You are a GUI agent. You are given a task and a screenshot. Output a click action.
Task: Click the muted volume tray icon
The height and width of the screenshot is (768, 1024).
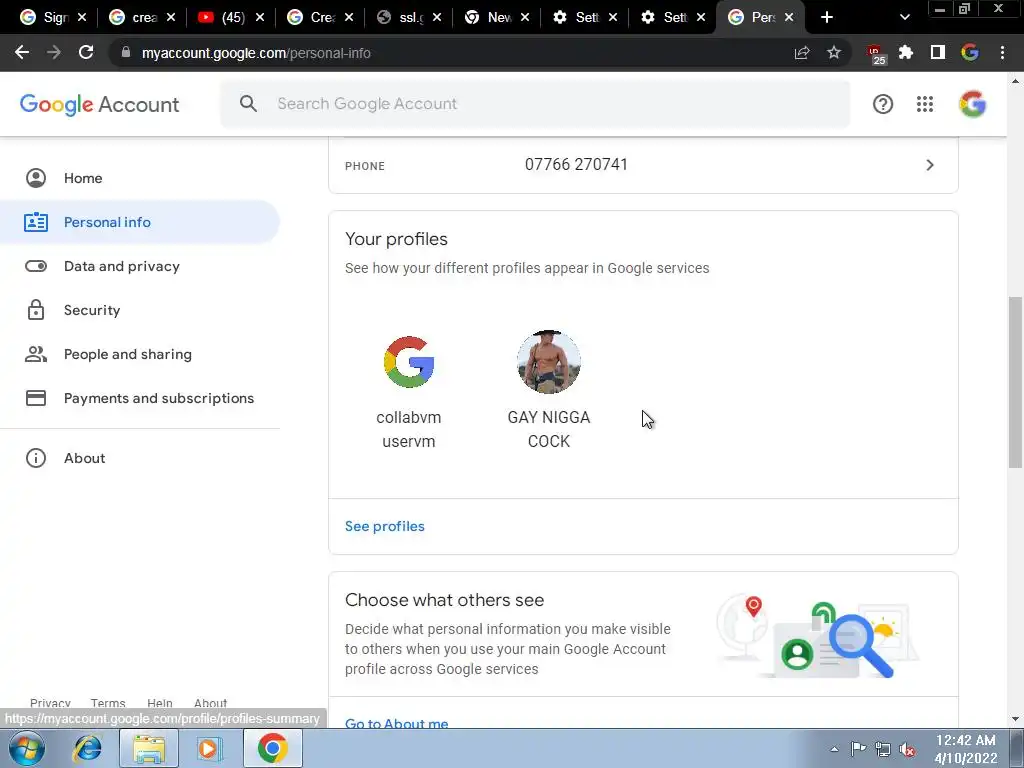tap(906, 750)
